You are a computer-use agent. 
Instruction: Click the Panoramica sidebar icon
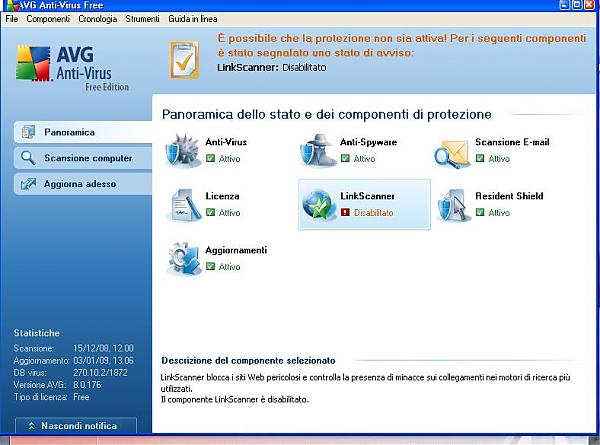pyautogui.click(x=28, y=132)
